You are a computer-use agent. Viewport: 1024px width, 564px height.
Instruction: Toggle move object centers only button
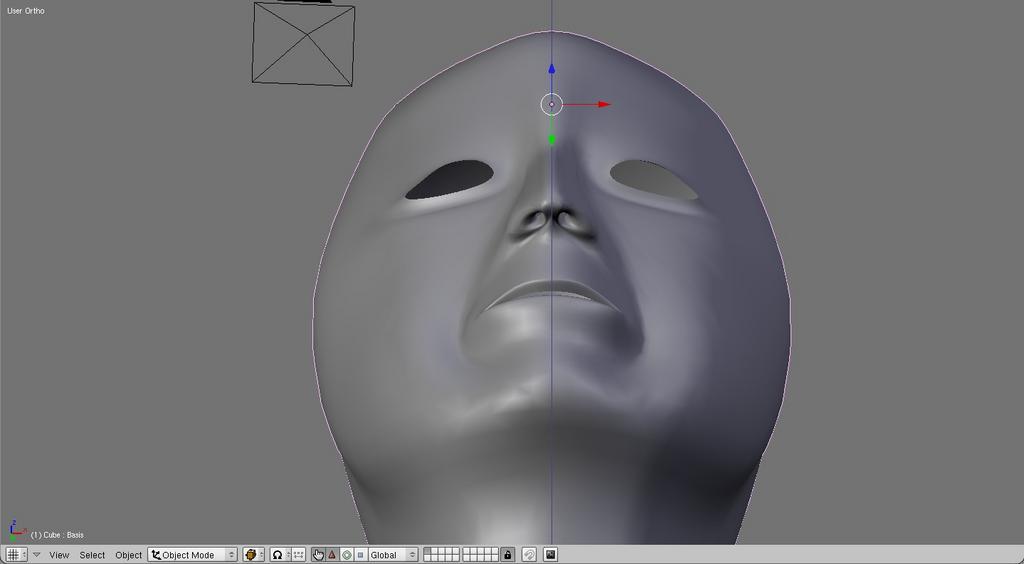pyautogui.click(x=299, y=555)
